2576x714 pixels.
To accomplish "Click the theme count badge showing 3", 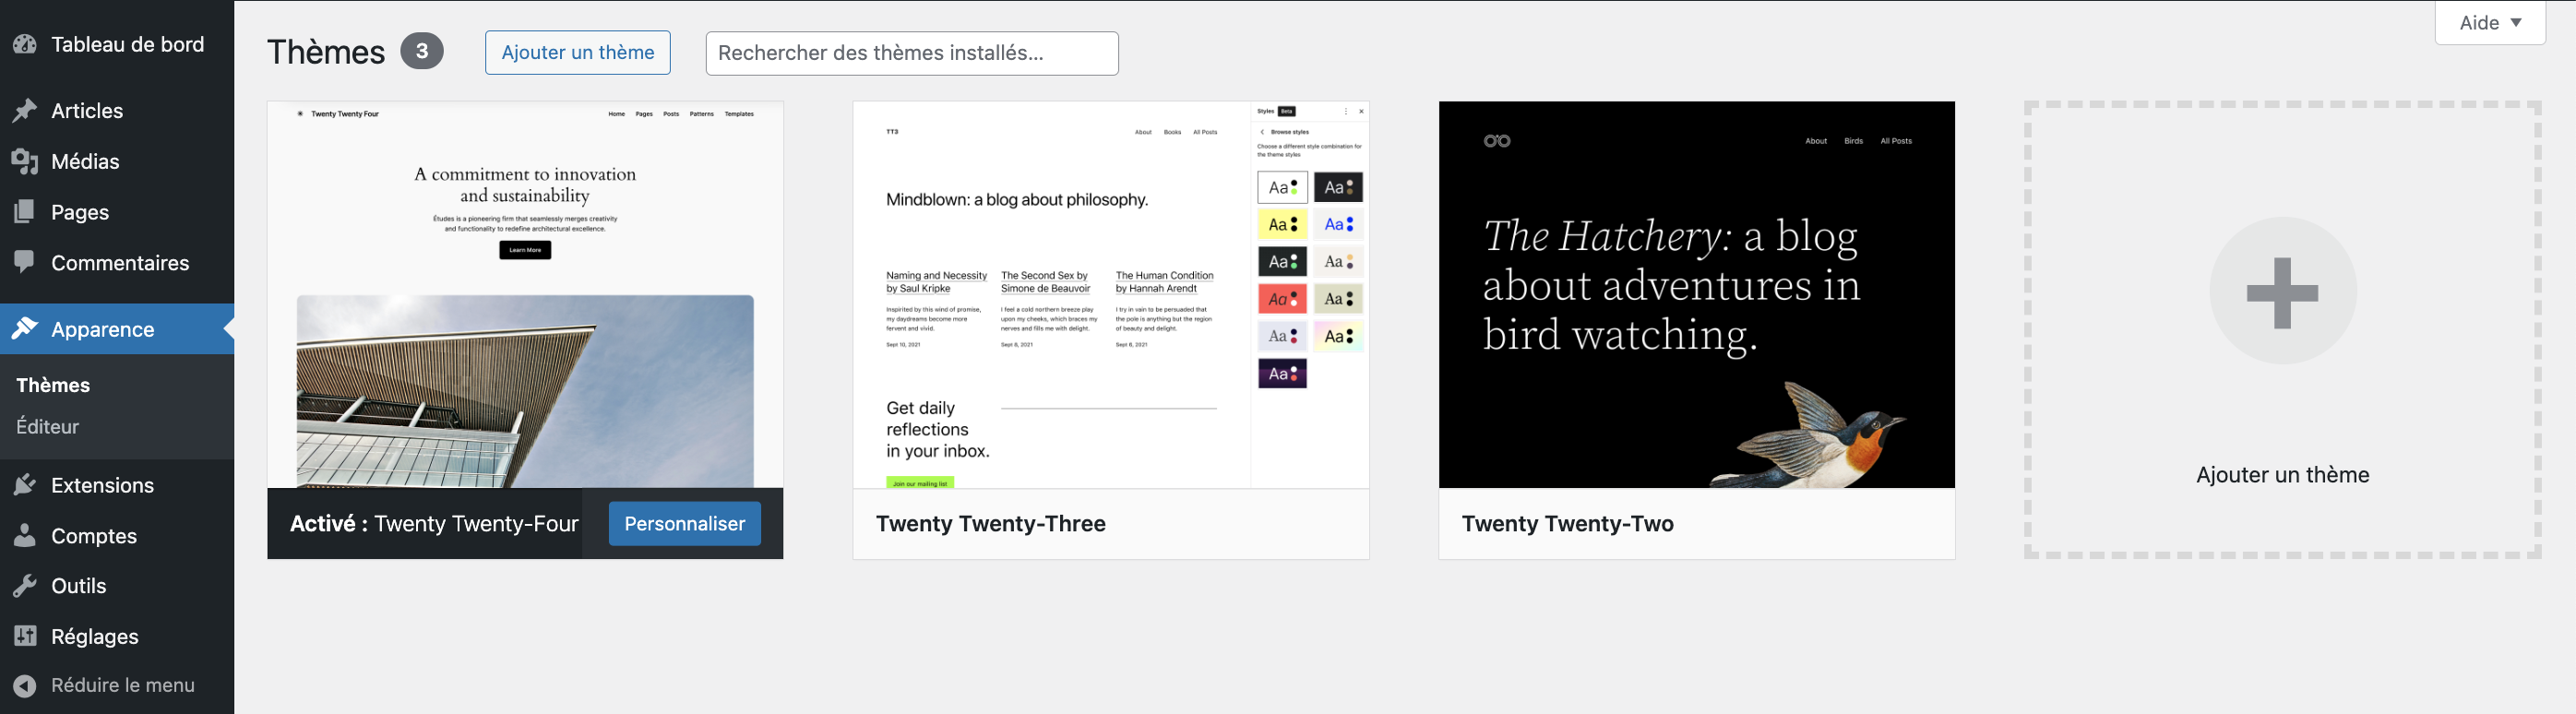I will (422, 51).
